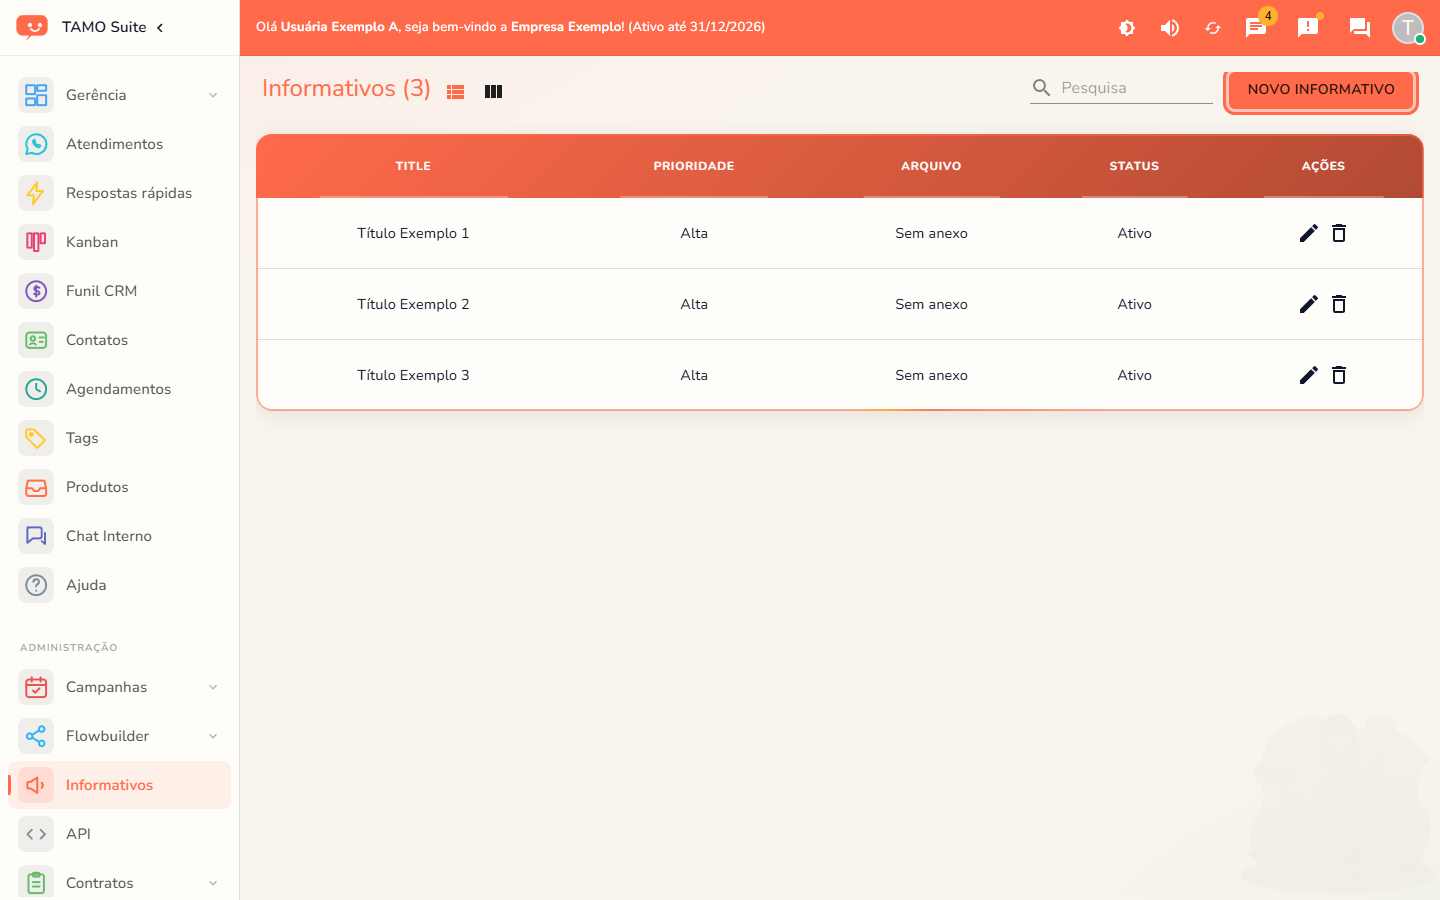Edit Título Exemplo 3 with pencil icon

coord(1308,375)
